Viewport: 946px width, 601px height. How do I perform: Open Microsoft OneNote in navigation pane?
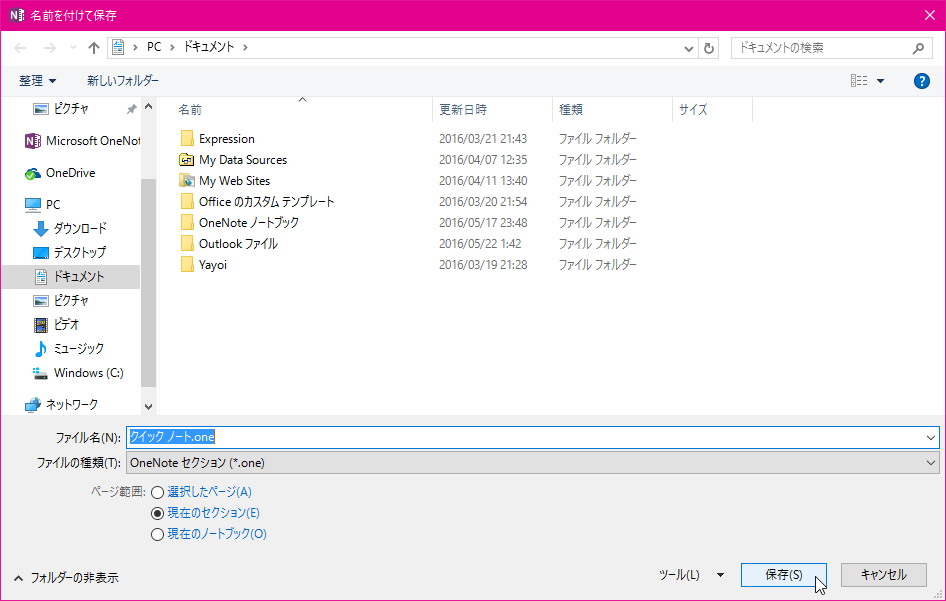pos(82,141)
